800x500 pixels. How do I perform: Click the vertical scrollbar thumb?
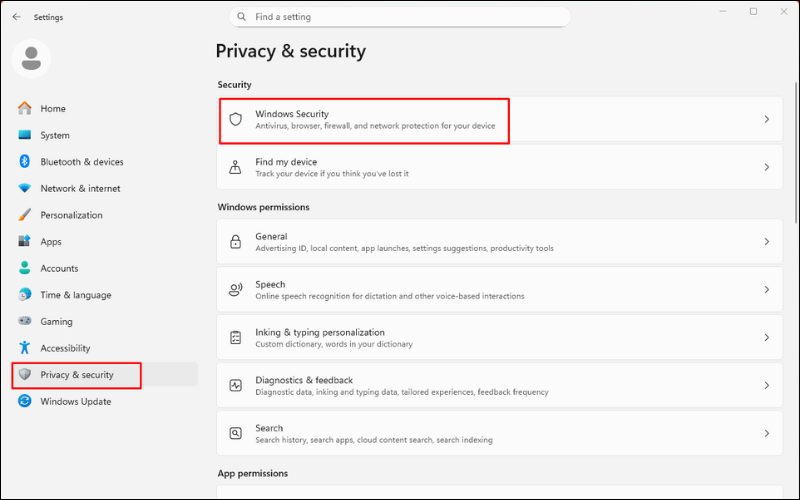[x=796, y=152]
